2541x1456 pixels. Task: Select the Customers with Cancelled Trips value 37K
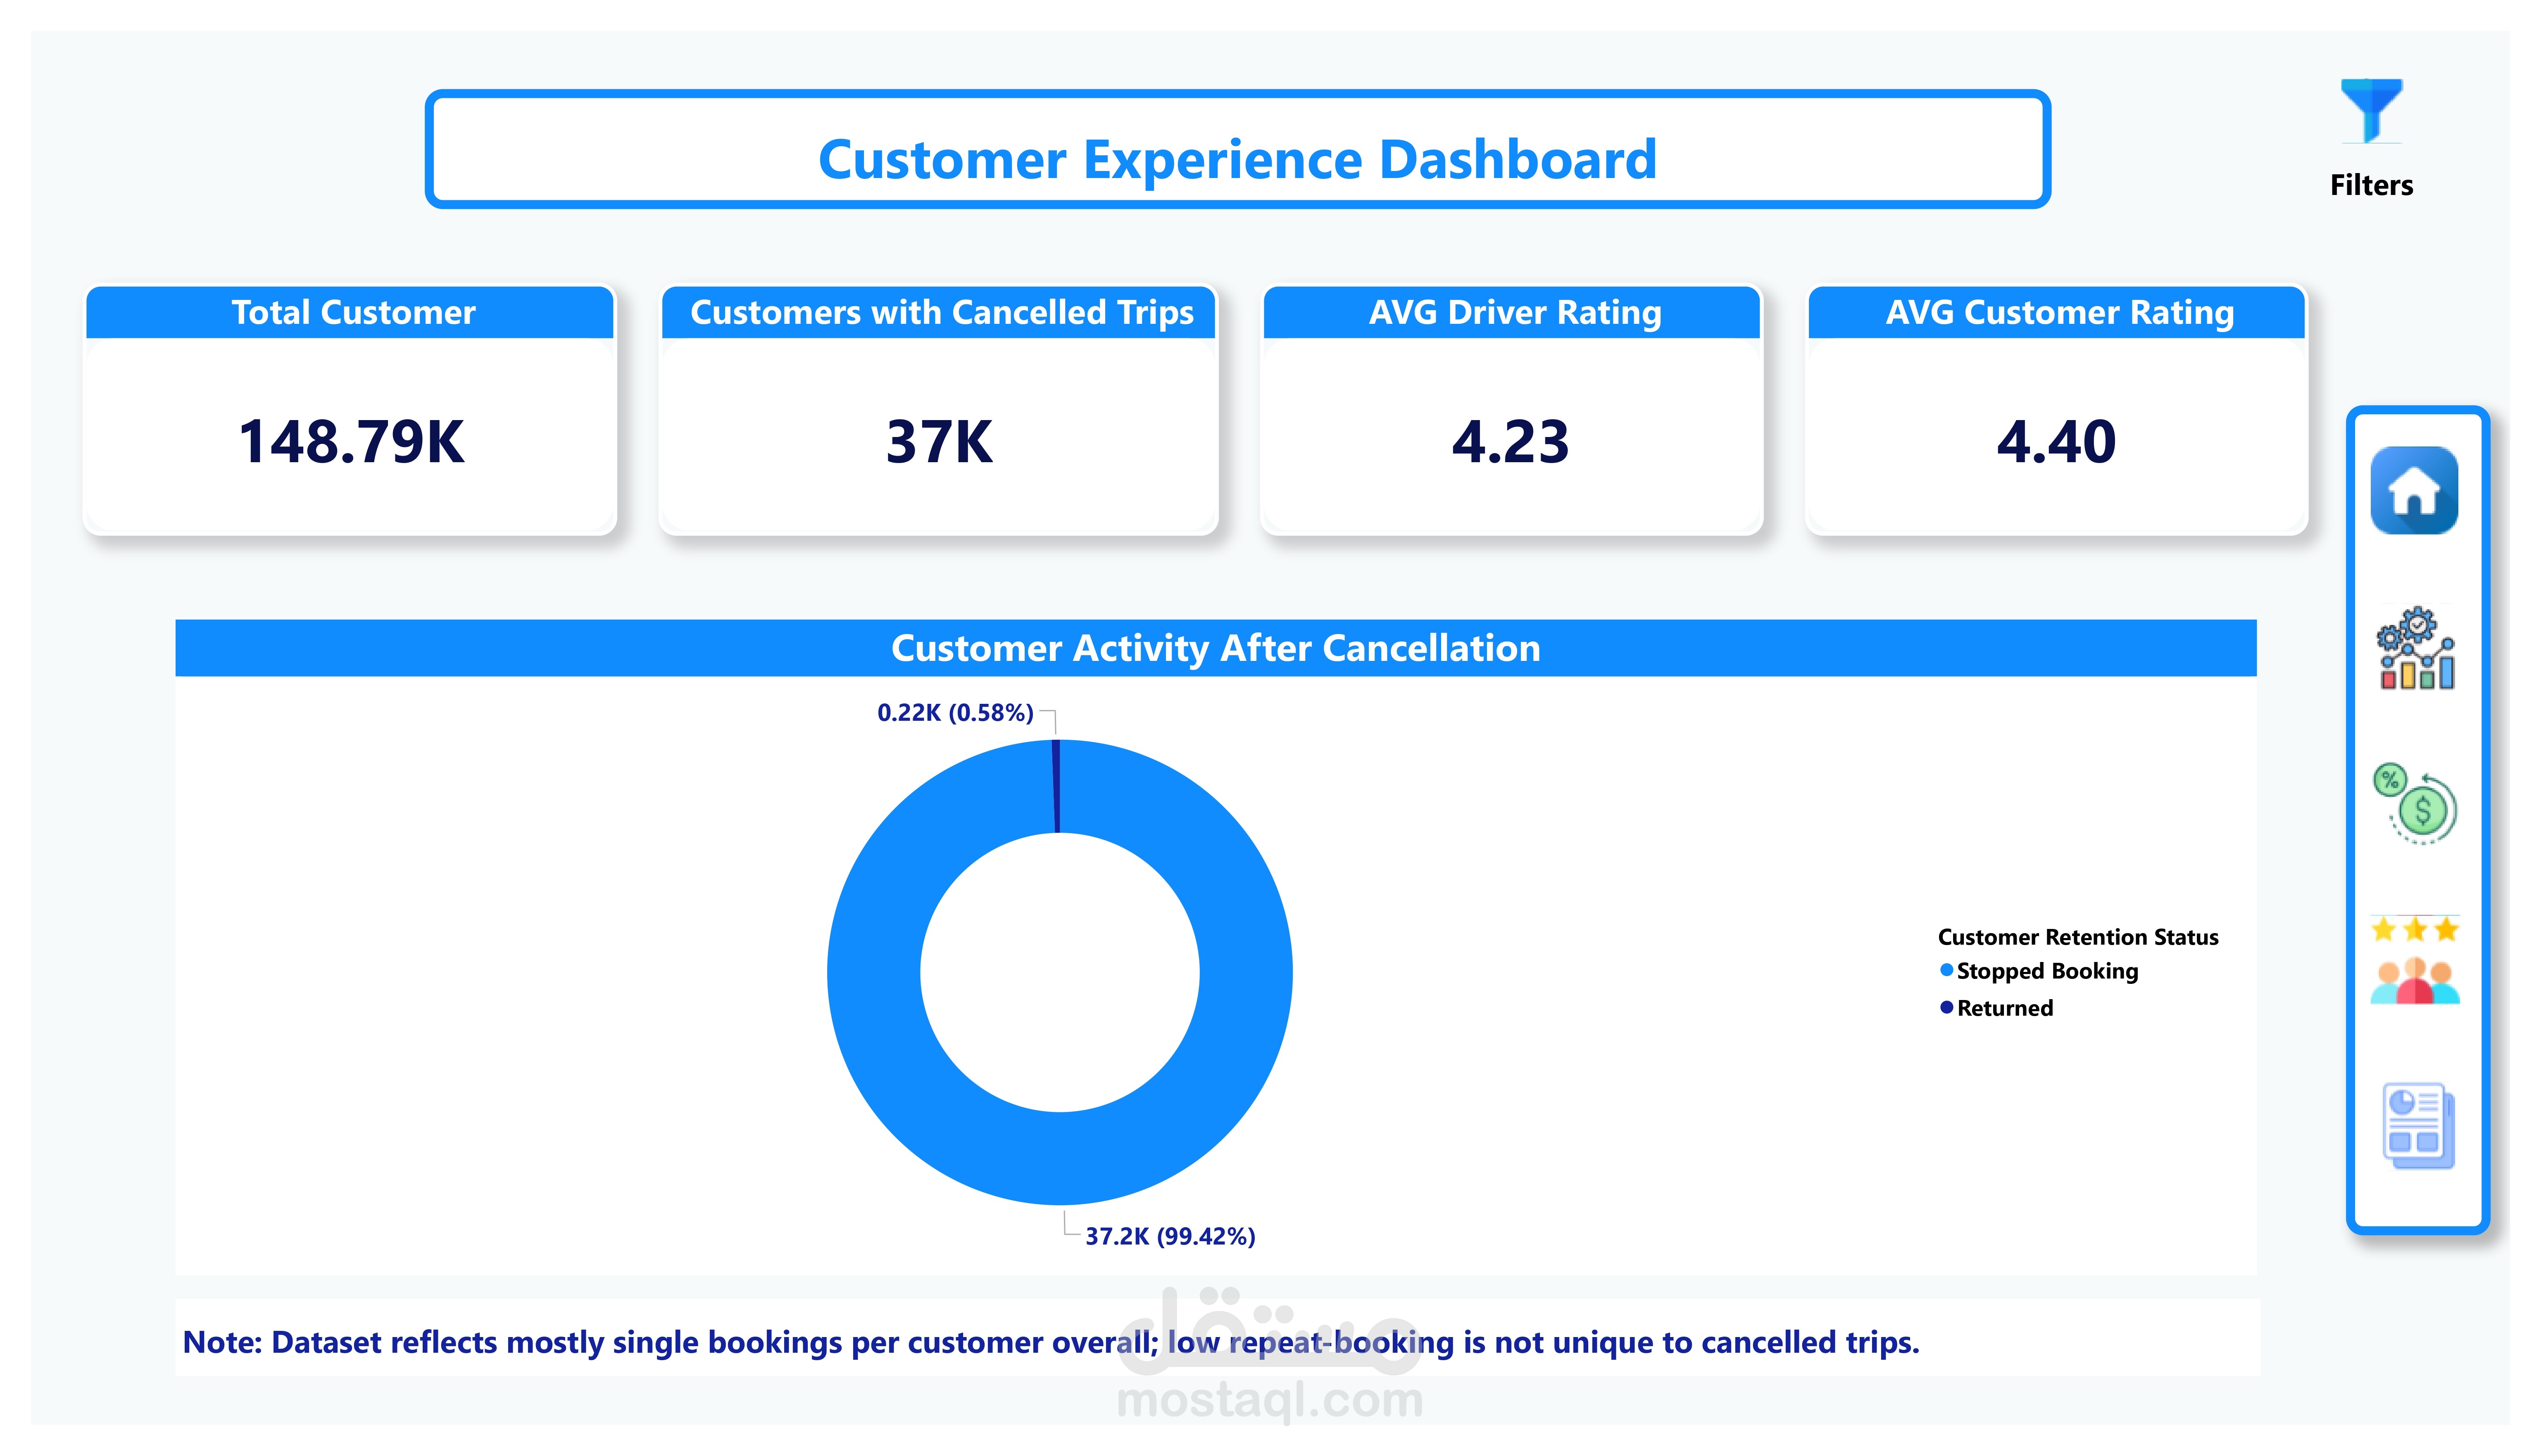[939, 441]
